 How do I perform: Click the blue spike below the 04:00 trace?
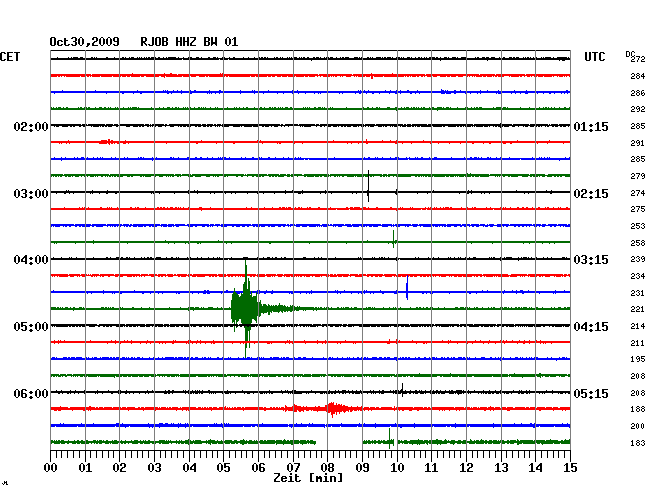click(x=407, y=287)
